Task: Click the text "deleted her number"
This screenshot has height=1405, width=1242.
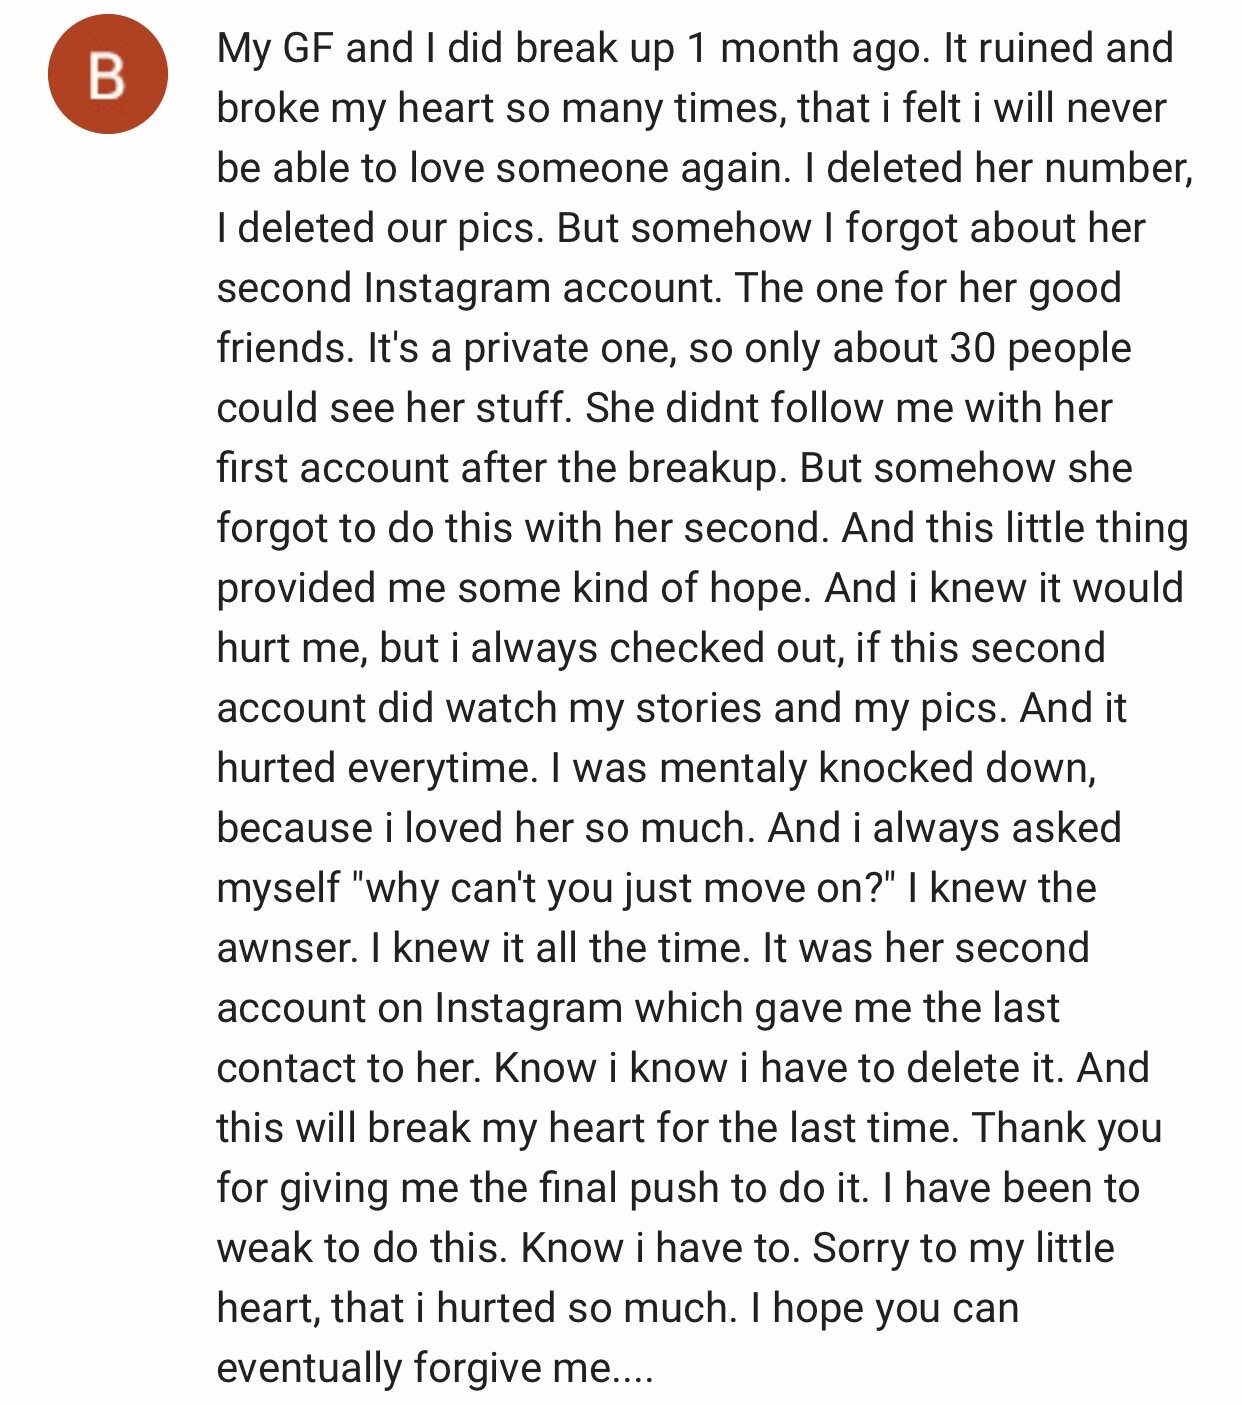Action: click(1008, 168)
